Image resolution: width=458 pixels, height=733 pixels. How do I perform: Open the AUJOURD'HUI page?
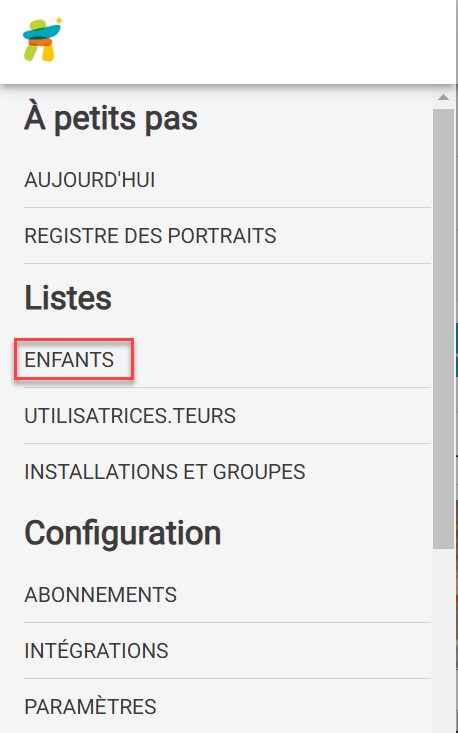tap(90, 180)
